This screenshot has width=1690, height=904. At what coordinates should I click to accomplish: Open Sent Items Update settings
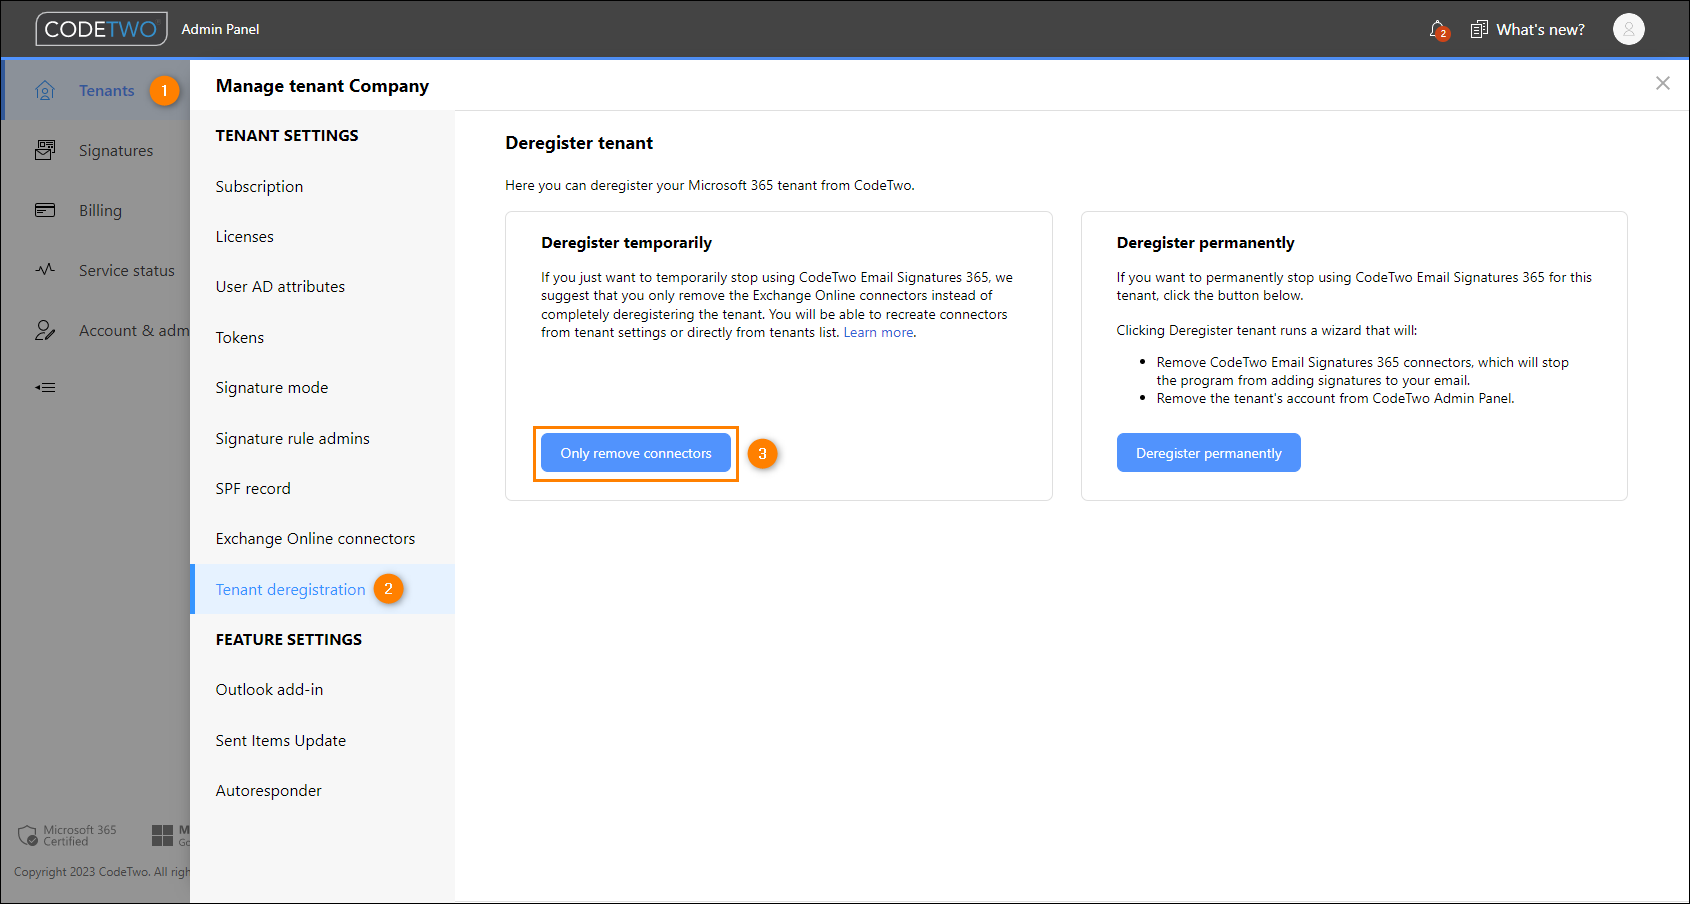(322, 740)
